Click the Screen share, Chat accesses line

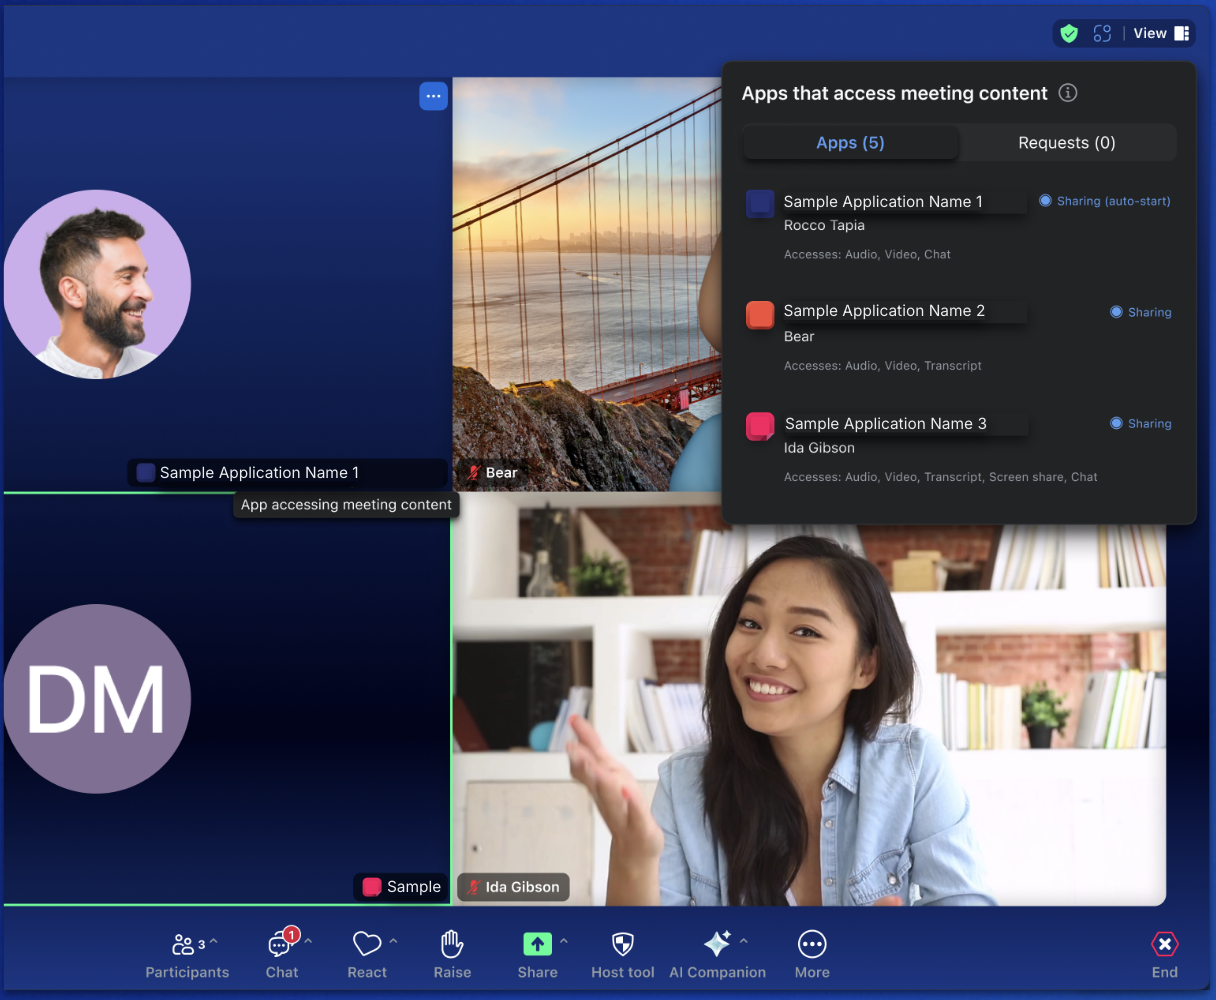(940, 478)
